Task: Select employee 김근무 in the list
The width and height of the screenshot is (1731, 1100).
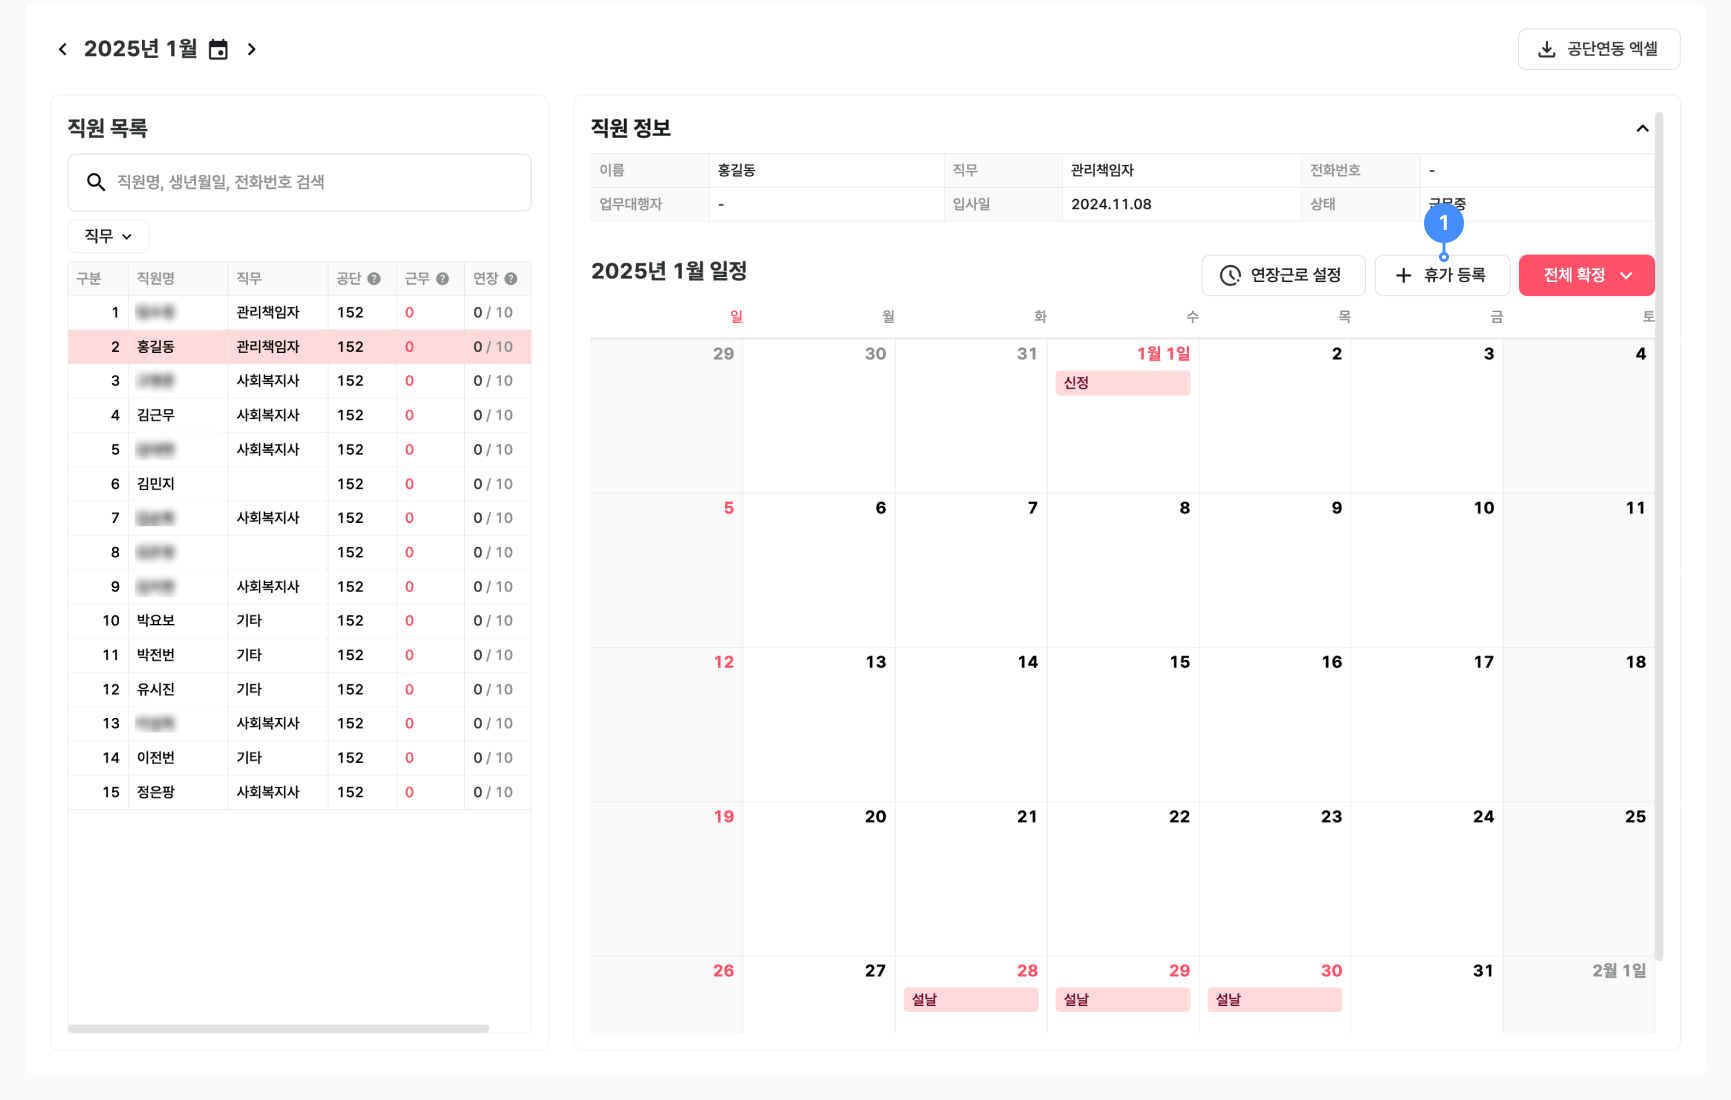Action: [x=156, y=415]
